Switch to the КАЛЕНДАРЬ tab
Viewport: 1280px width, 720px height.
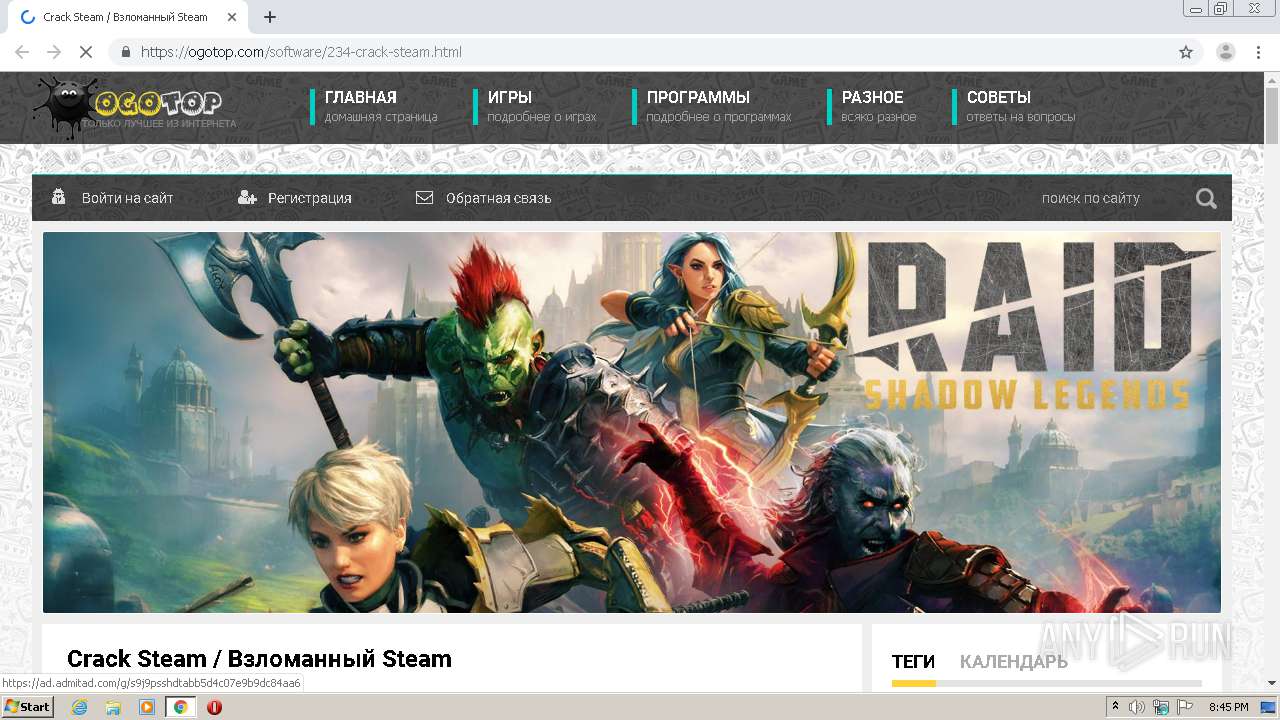click(1013, 662)
